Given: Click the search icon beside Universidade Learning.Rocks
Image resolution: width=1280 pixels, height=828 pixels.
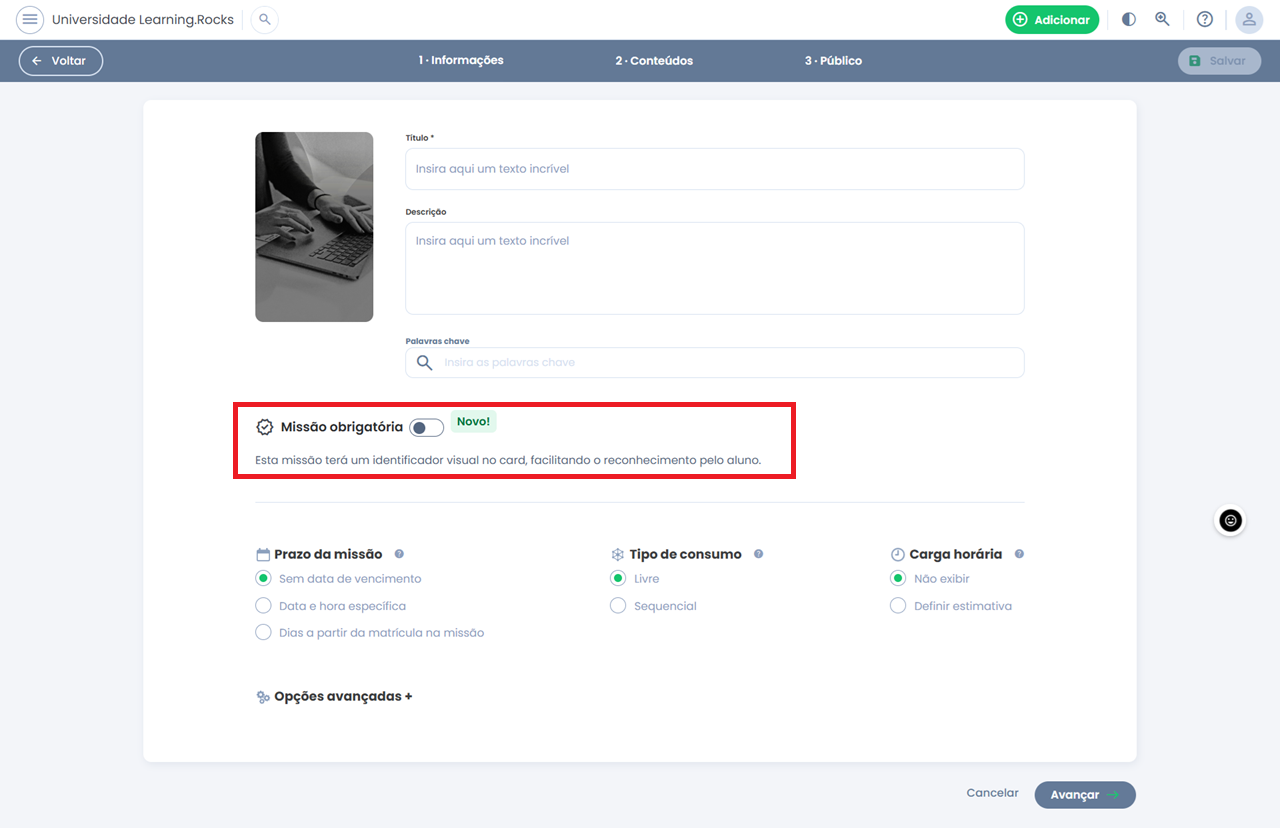Looking at the screenshot, I should [x=264, y=19].
